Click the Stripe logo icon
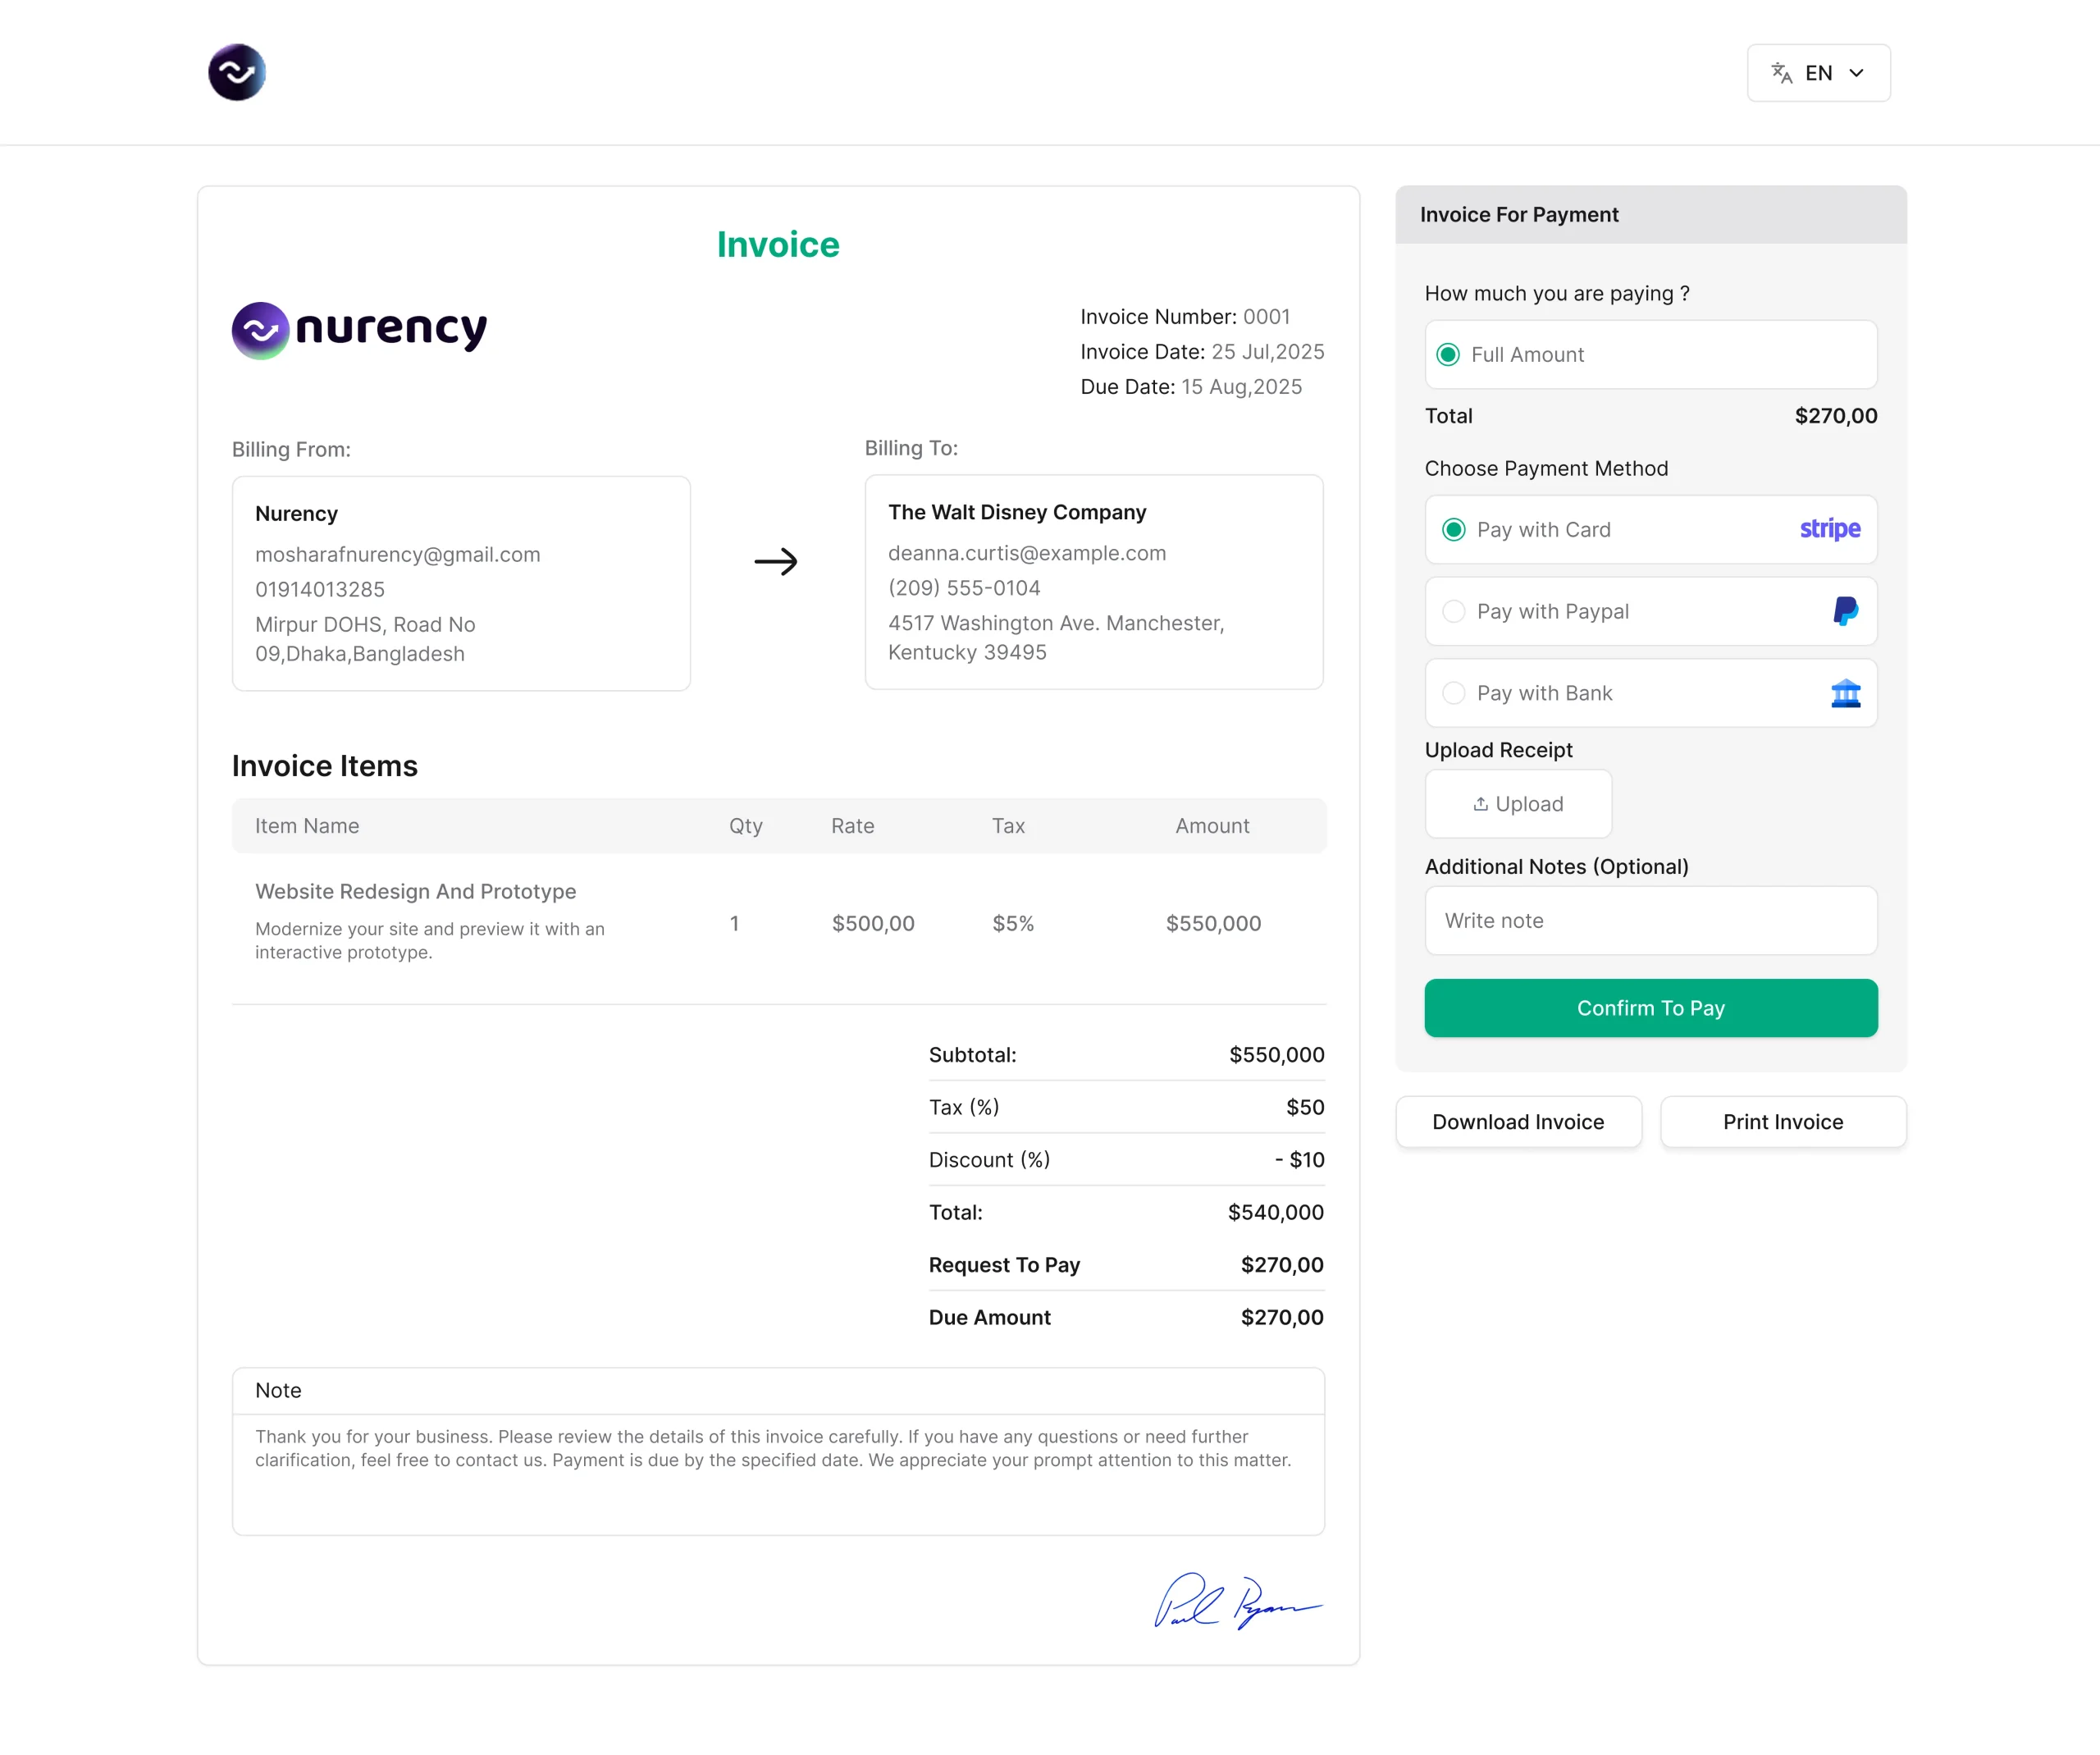Screen dimensions: 2100x1755 [x=1829, y=529]
